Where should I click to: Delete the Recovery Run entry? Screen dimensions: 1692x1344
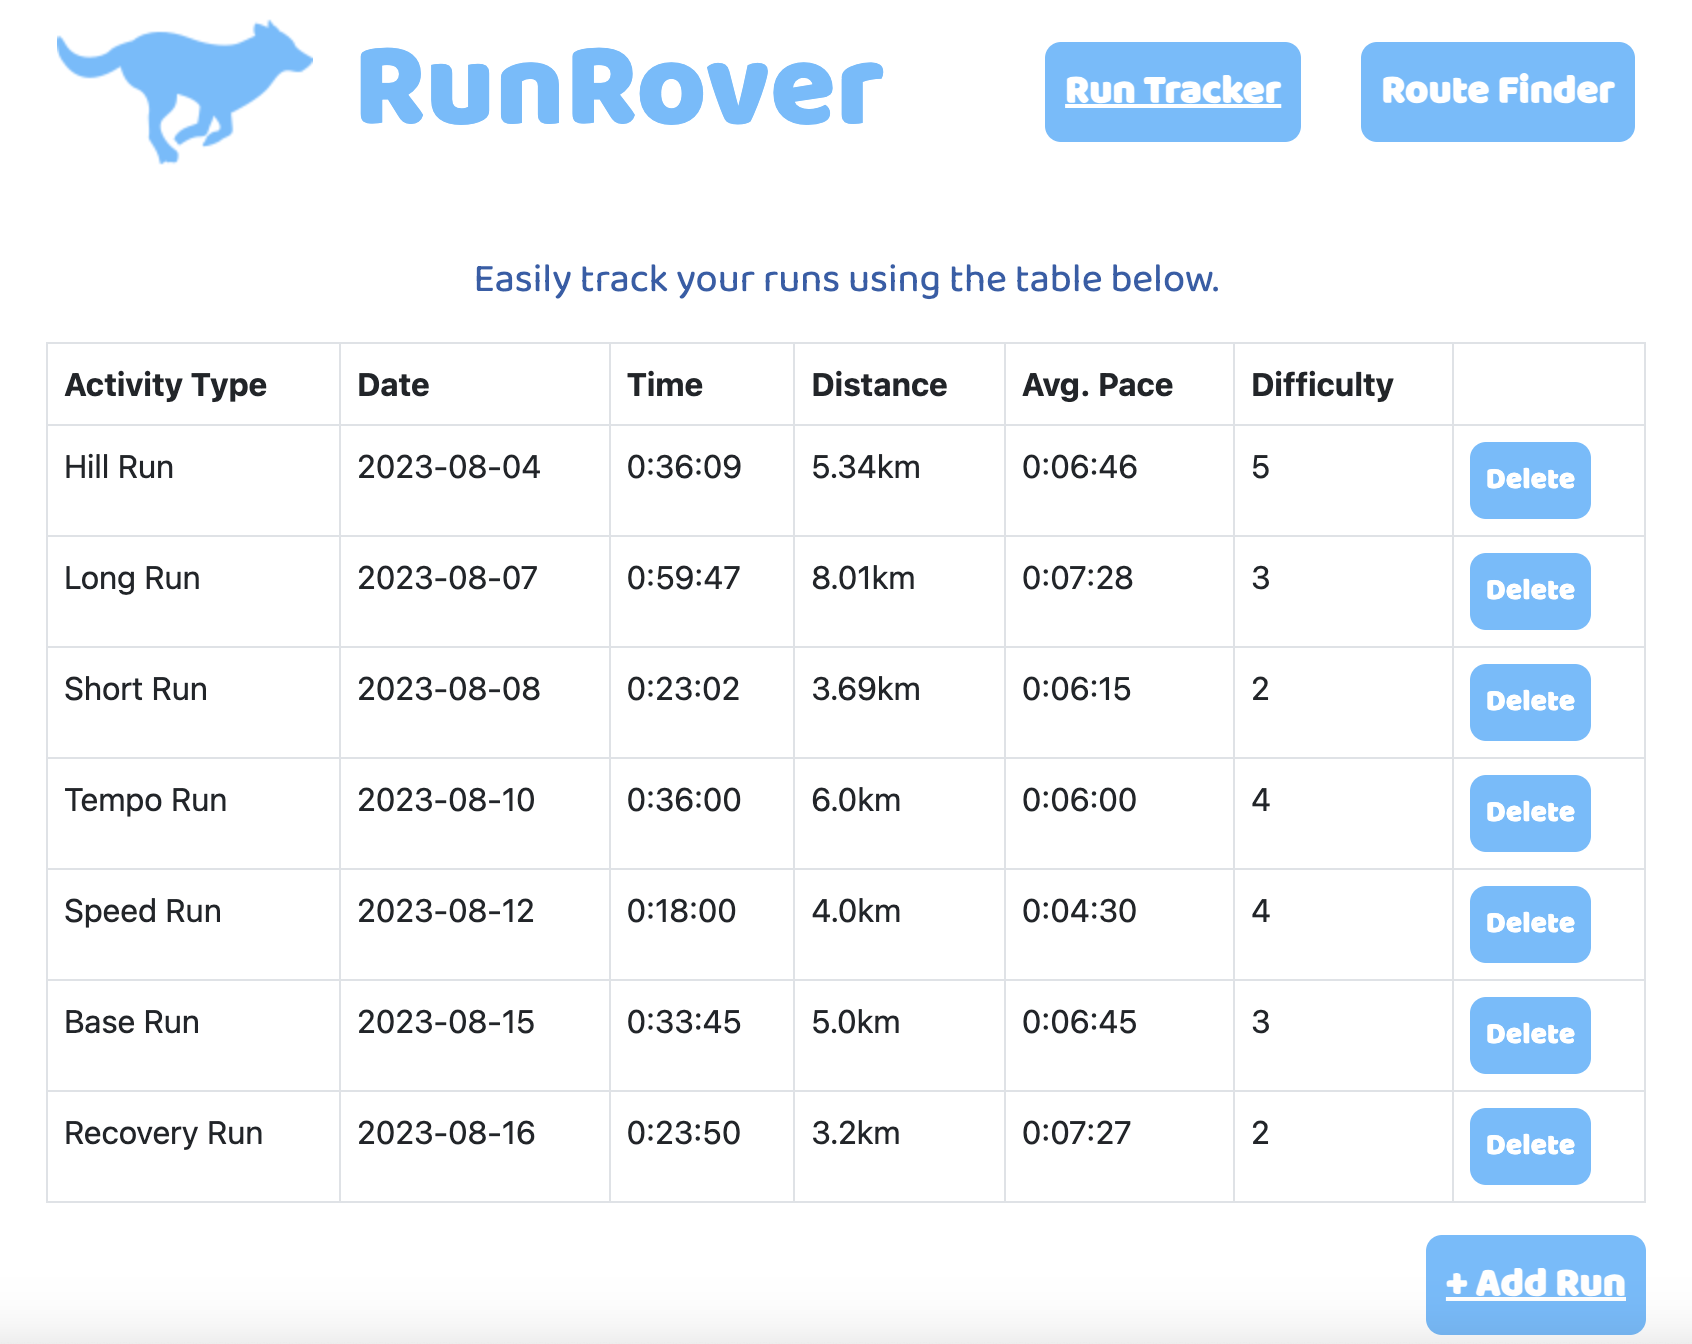click(1530, 1146)
